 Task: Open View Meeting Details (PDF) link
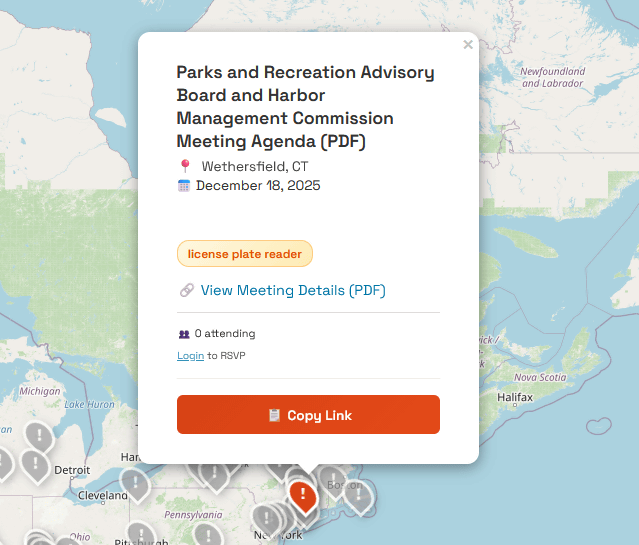293,291
